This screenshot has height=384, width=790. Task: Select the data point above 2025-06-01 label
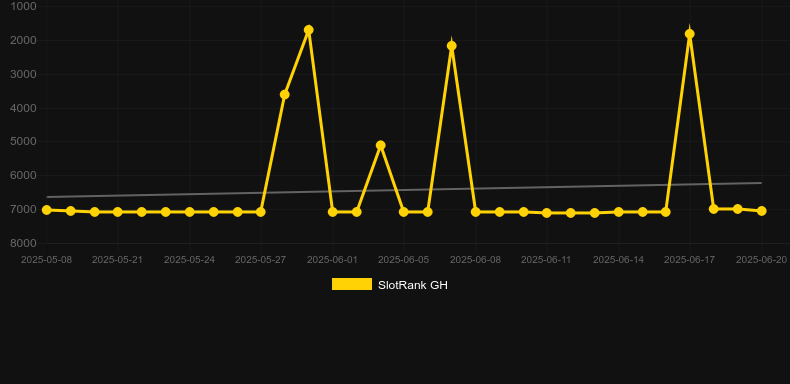pyautogui.click(x=333, y=212)
